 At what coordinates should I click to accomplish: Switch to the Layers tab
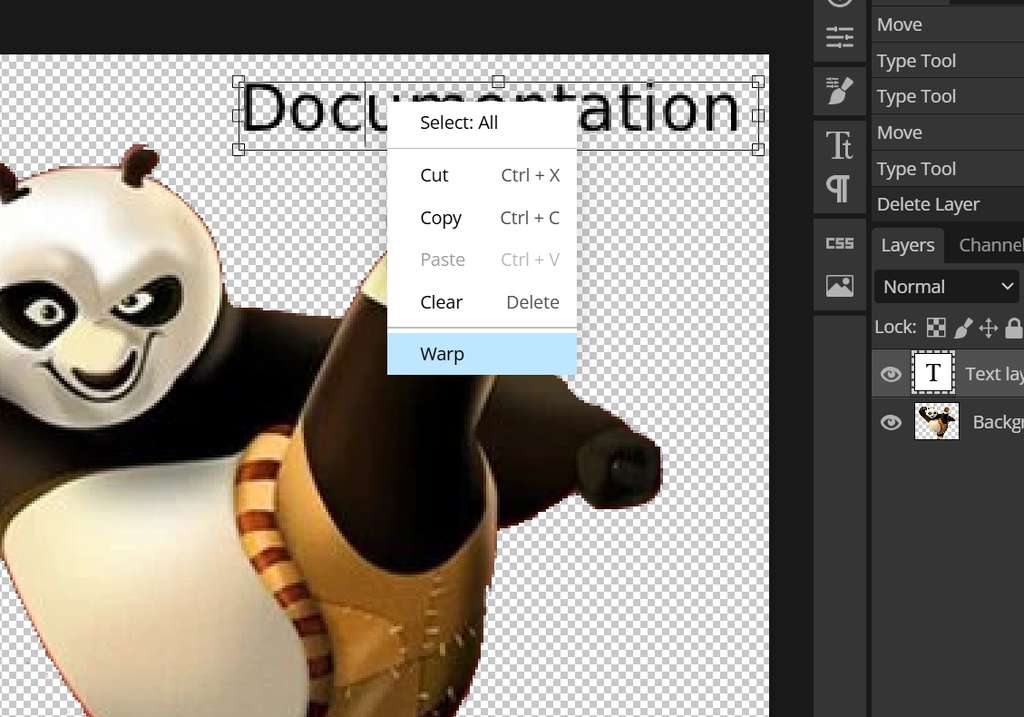coord(907,246)
